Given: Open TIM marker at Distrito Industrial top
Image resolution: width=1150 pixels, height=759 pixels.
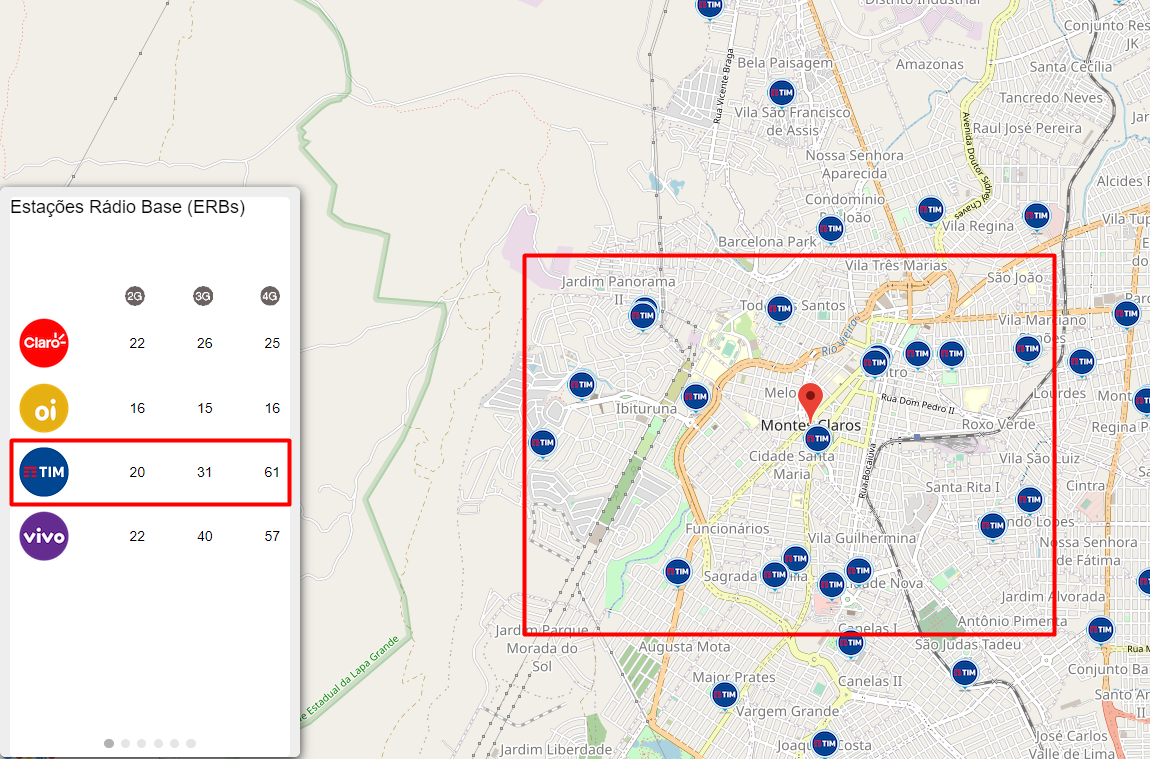Looking at the screenshot, I should [x=709, y=7].
